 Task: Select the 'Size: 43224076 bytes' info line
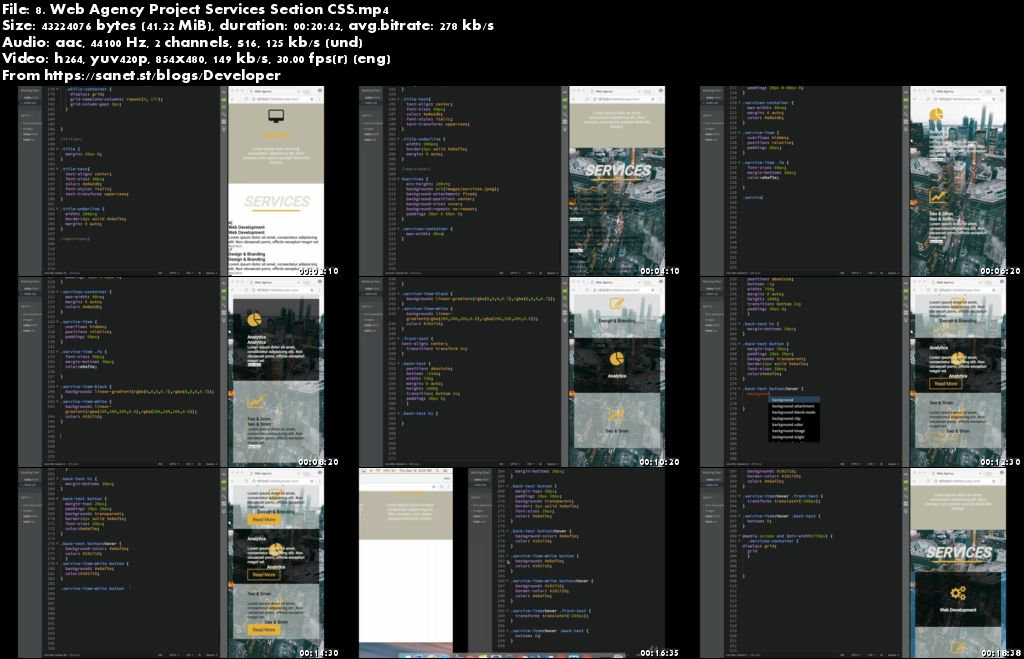pyautogui.click(x=248, y=26)
